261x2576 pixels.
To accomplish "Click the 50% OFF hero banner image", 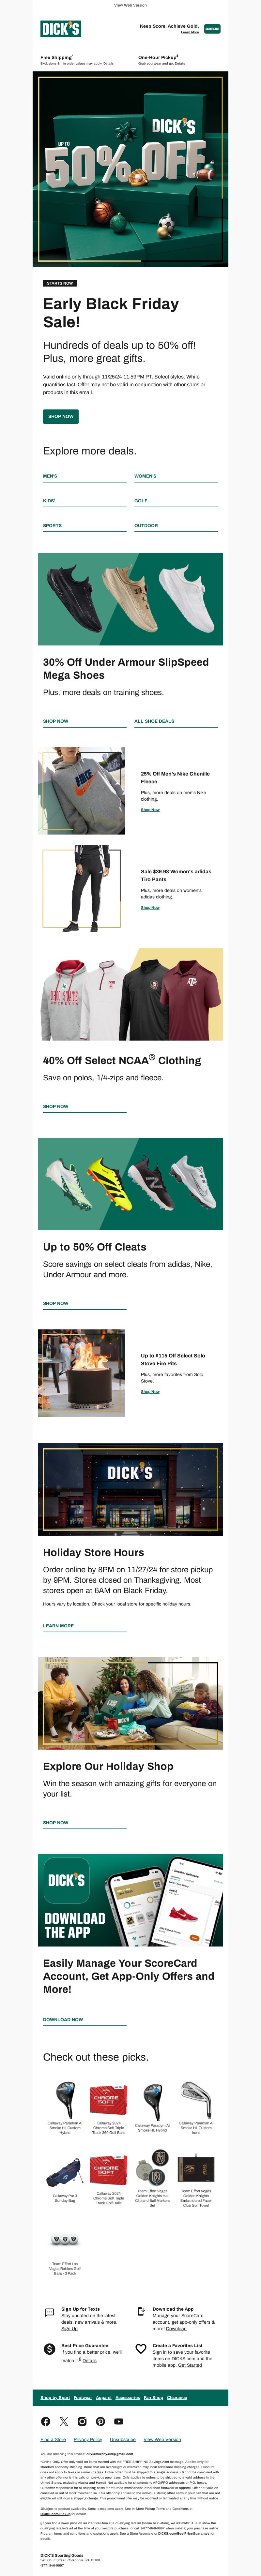I will 130,169.
